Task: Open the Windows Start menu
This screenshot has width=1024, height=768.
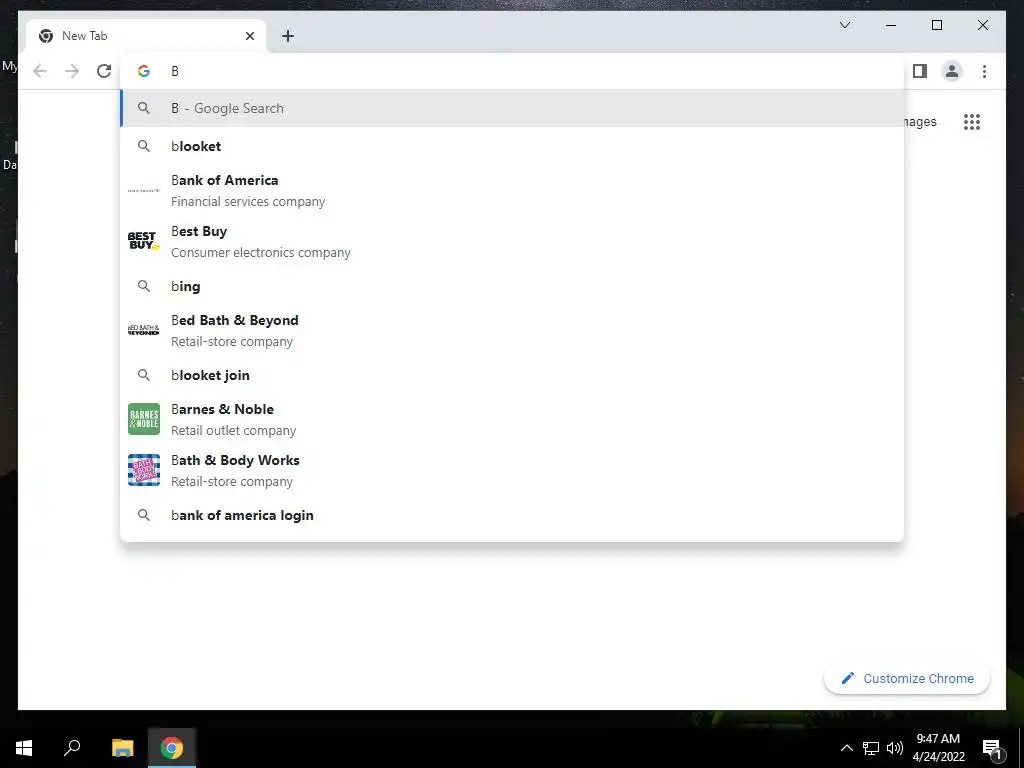Action: pos(24,748)
